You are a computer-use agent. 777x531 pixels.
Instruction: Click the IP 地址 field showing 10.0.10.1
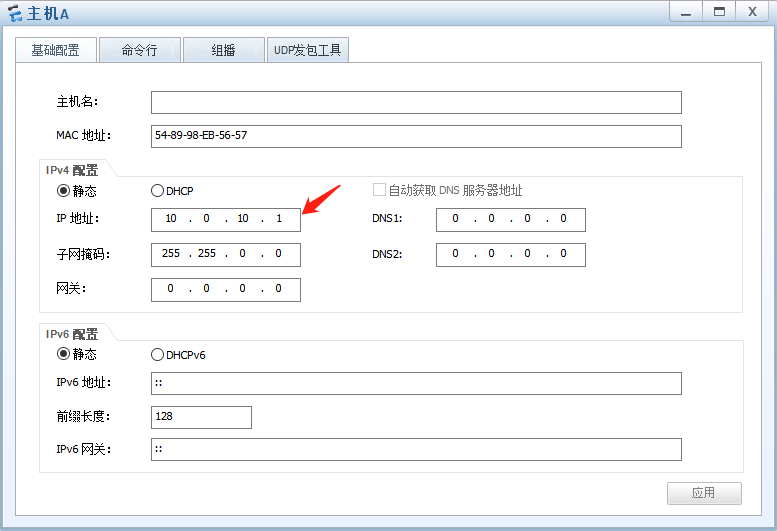pos(226,219)
